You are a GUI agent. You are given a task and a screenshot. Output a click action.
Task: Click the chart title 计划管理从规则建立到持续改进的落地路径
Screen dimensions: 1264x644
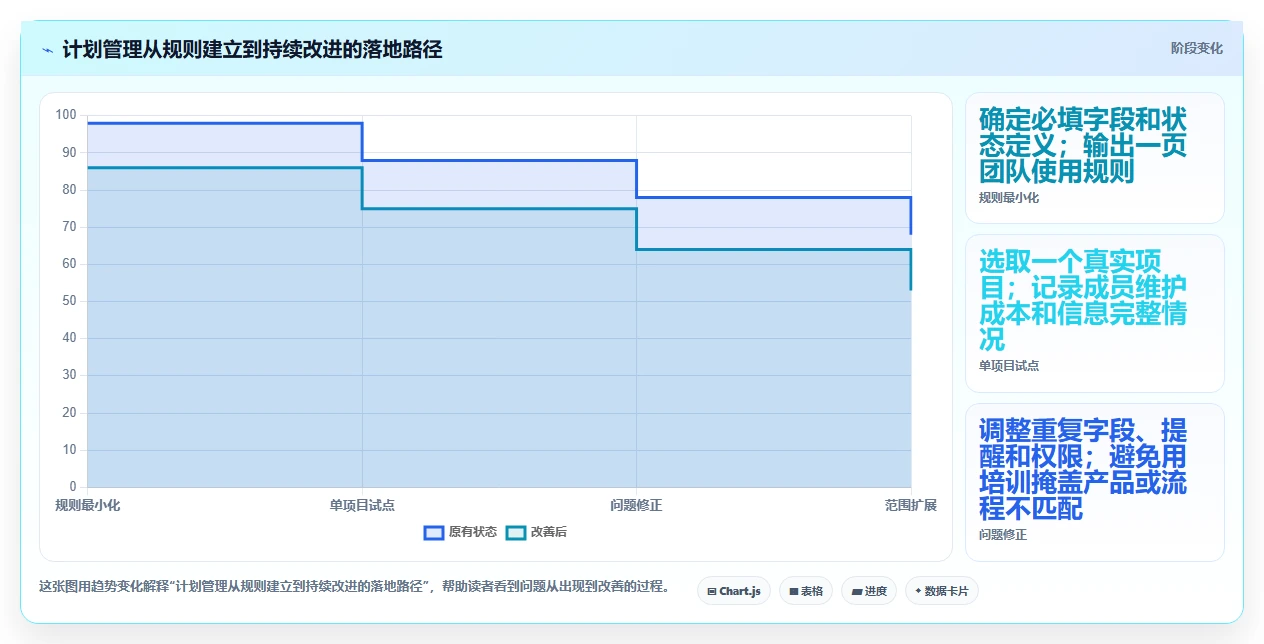click(x=252, y=49)
